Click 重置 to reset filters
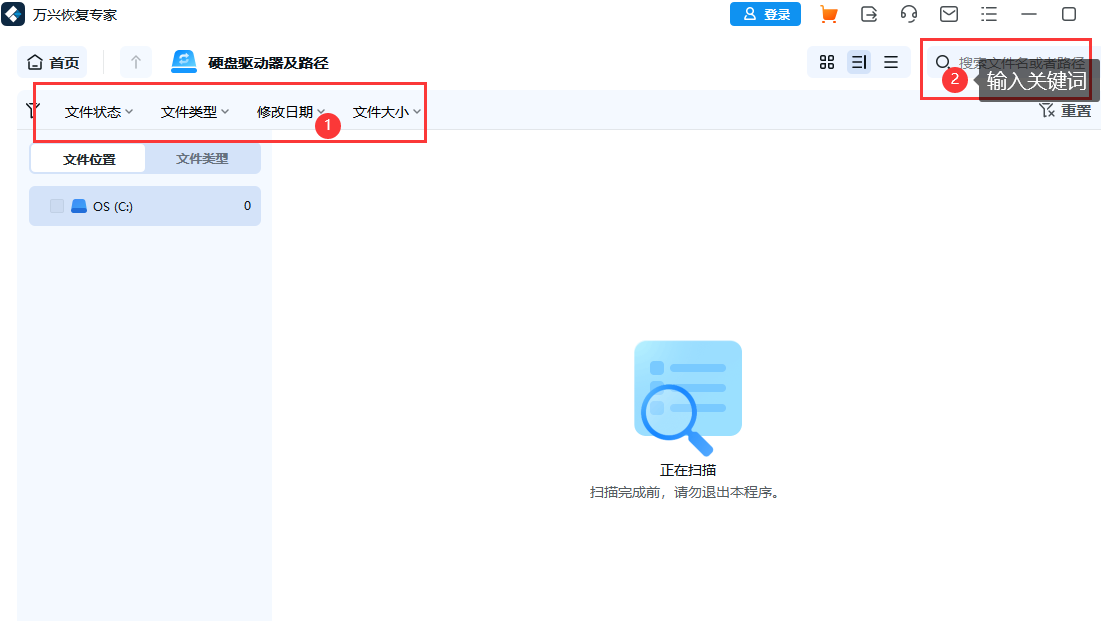Viewport: 1101px width, 621px height. [1074, 110]
